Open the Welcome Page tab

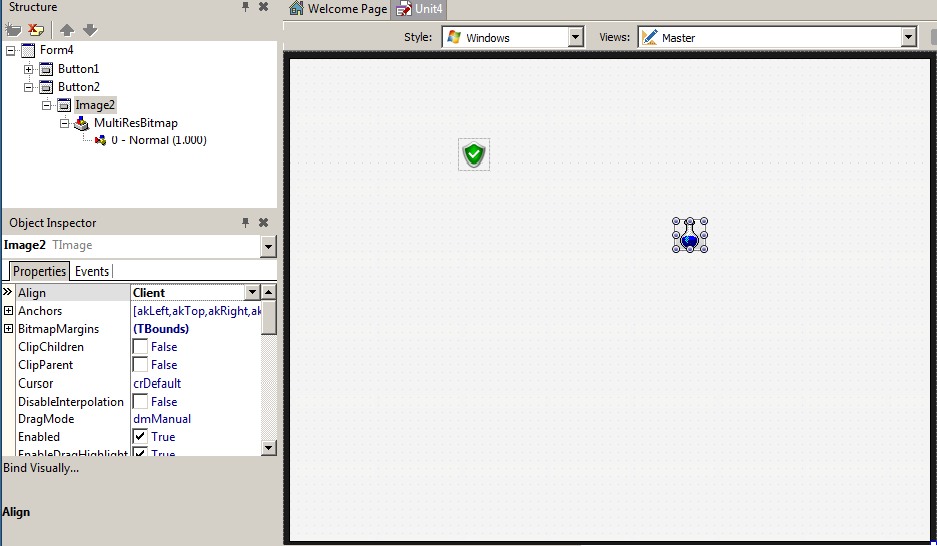[x=338, y=9]
